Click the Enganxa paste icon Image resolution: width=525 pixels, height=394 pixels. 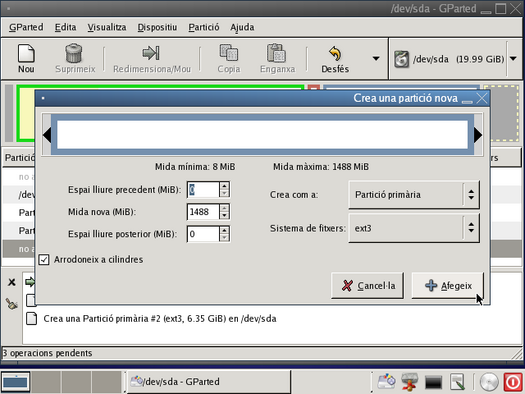pos(277,53)
